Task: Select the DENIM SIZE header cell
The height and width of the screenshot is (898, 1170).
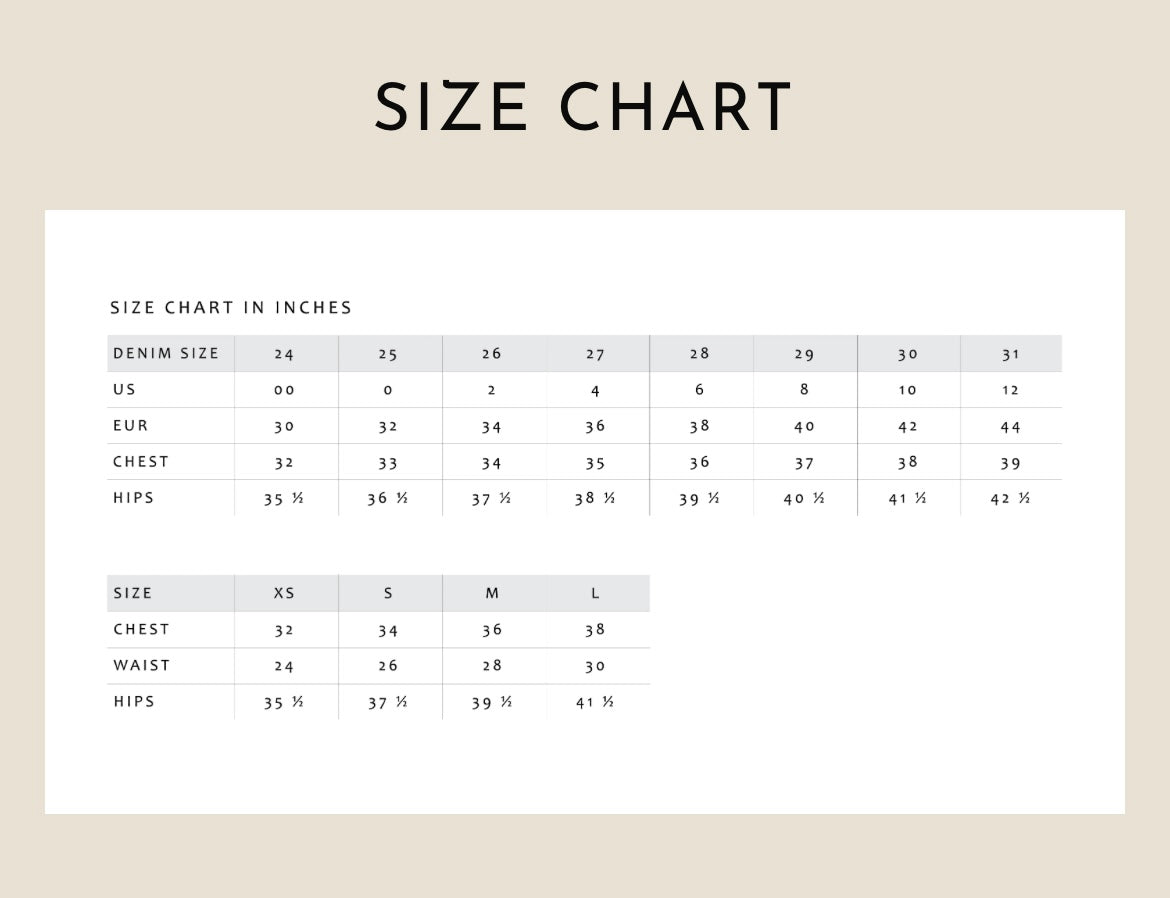Action: coord(166,354)
